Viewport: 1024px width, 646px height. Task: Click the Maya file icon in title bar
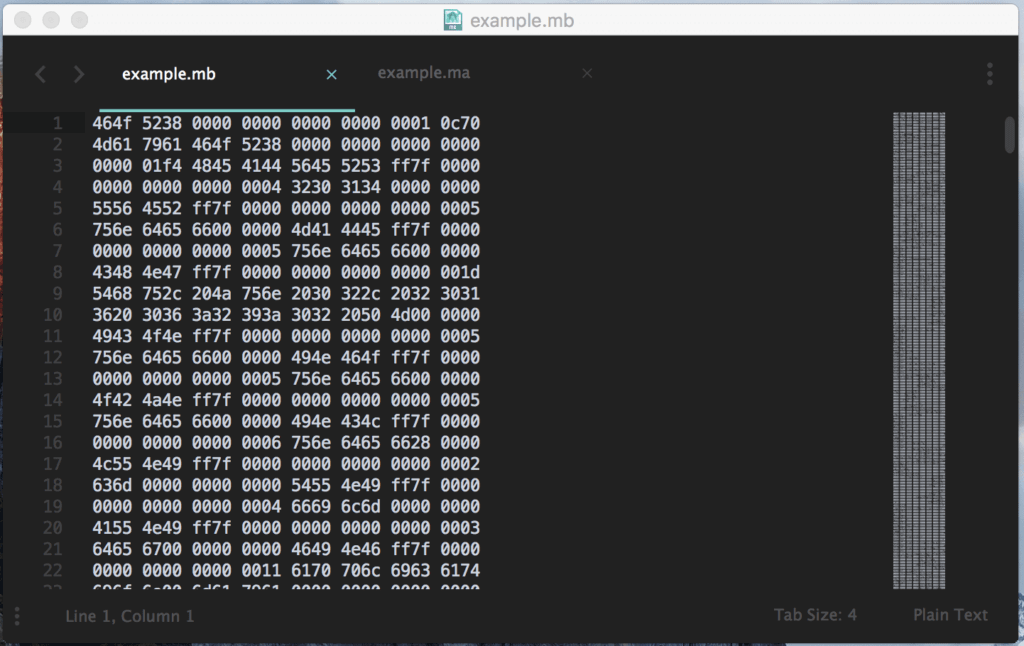coord(453,20)
